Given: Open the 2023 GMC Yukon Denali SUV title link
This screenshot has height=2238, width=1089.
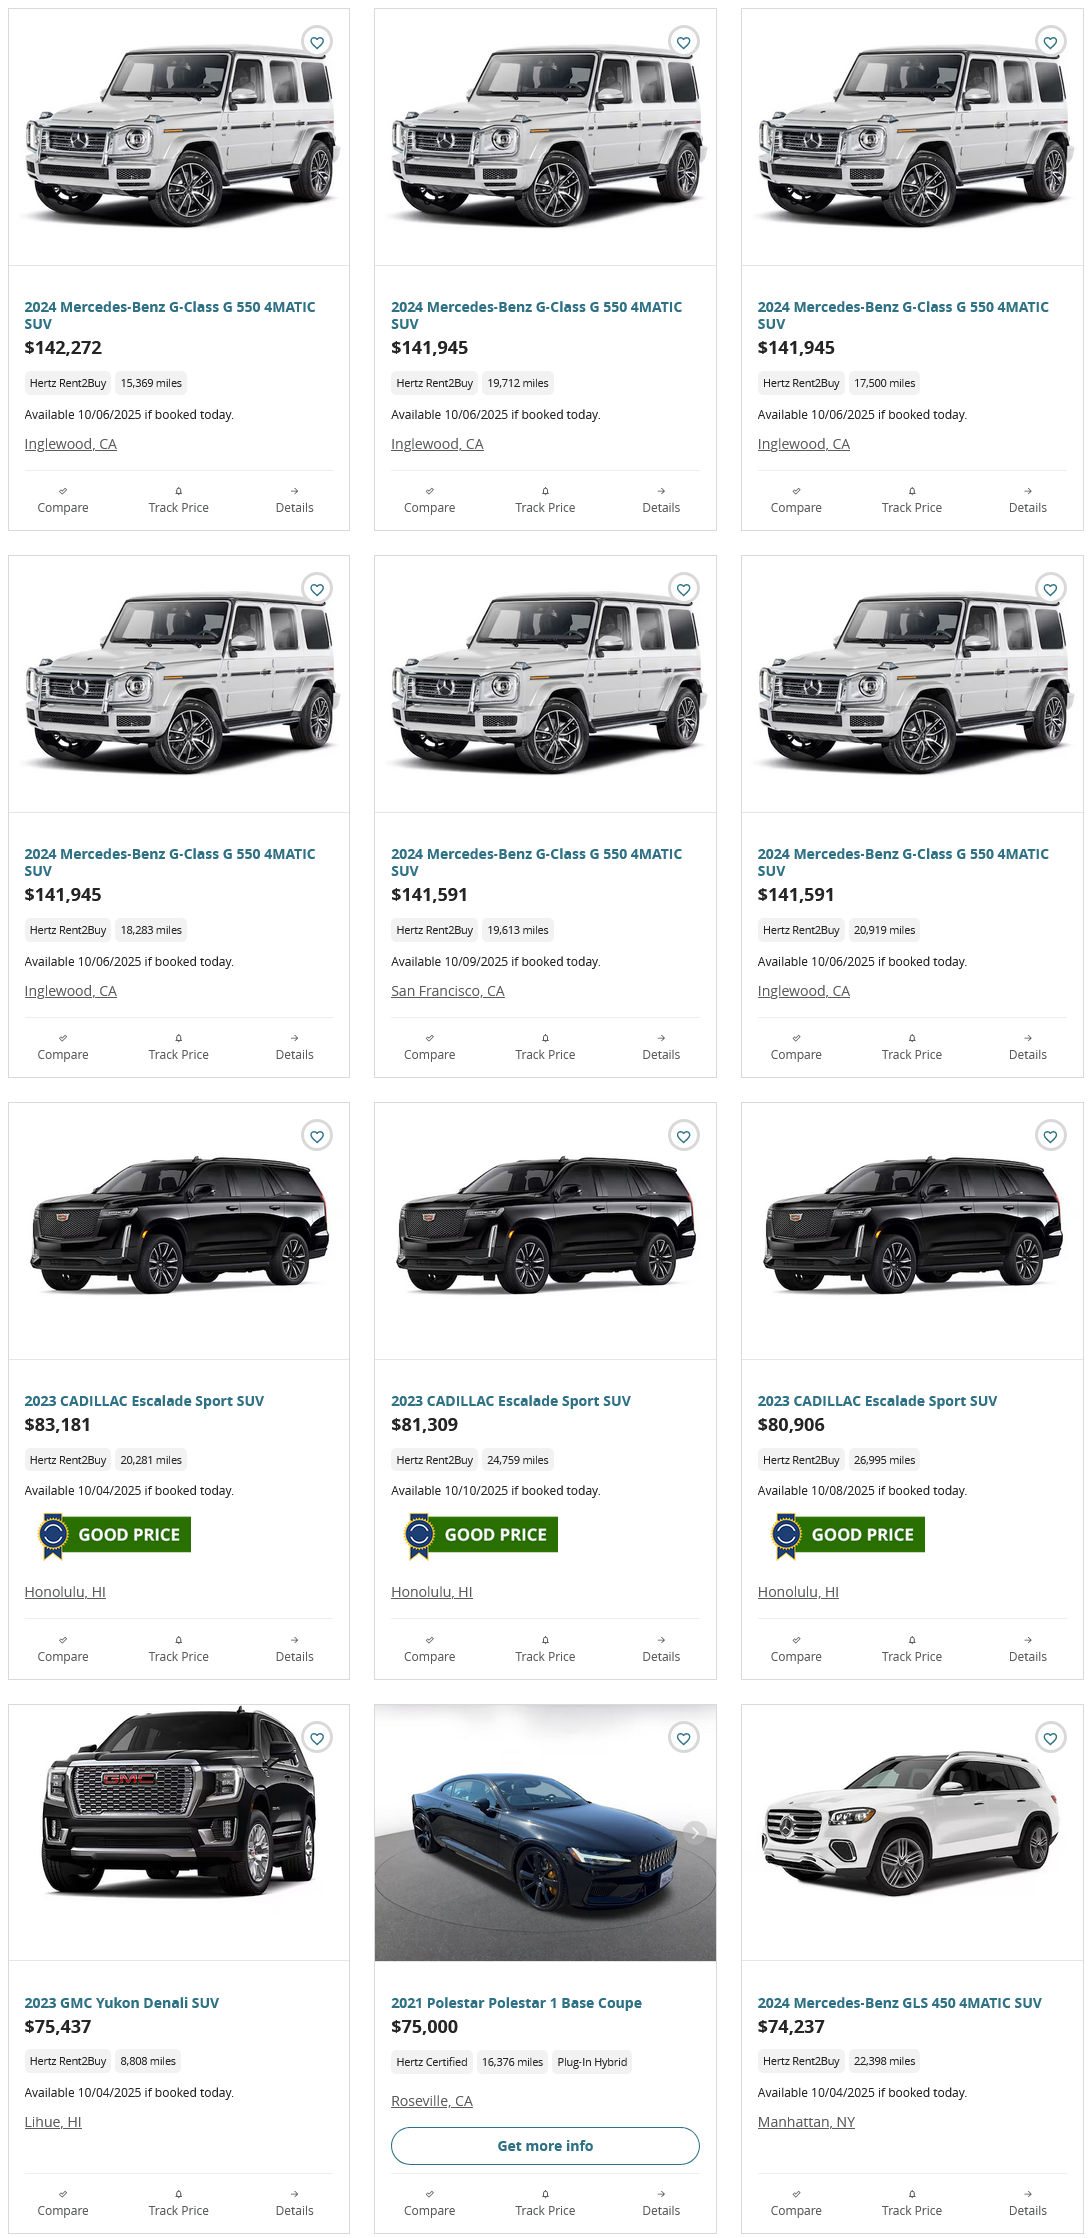Looking at the screenshot, I should (x=122, y=2003).
